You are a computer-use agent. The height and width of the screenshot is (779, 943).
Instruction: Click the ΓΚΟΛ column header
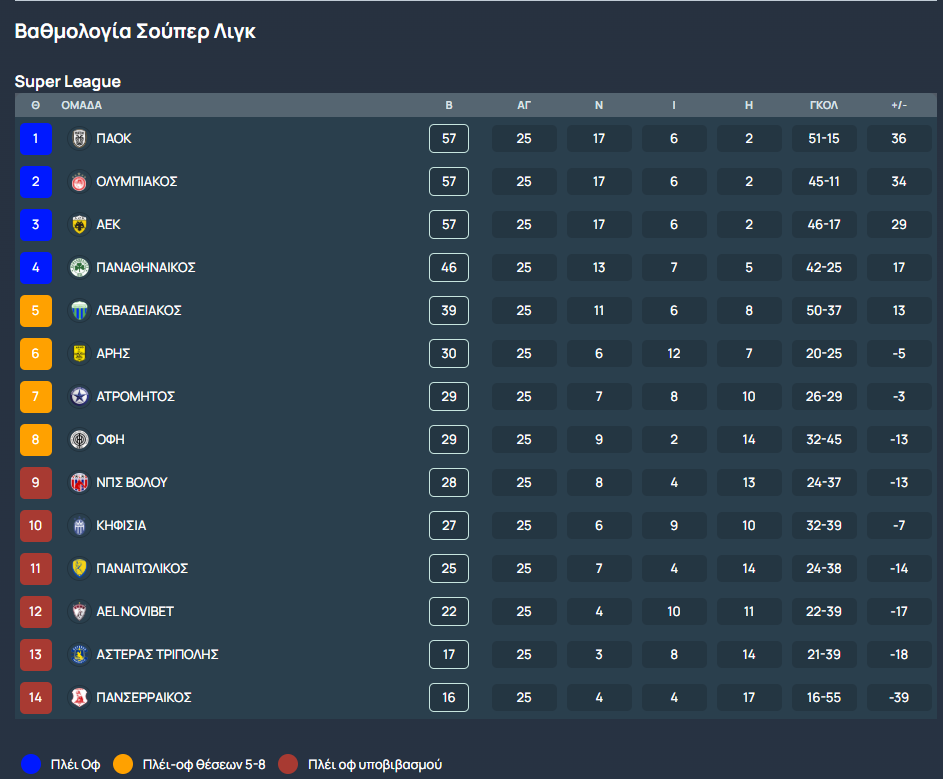click(823, 105)
